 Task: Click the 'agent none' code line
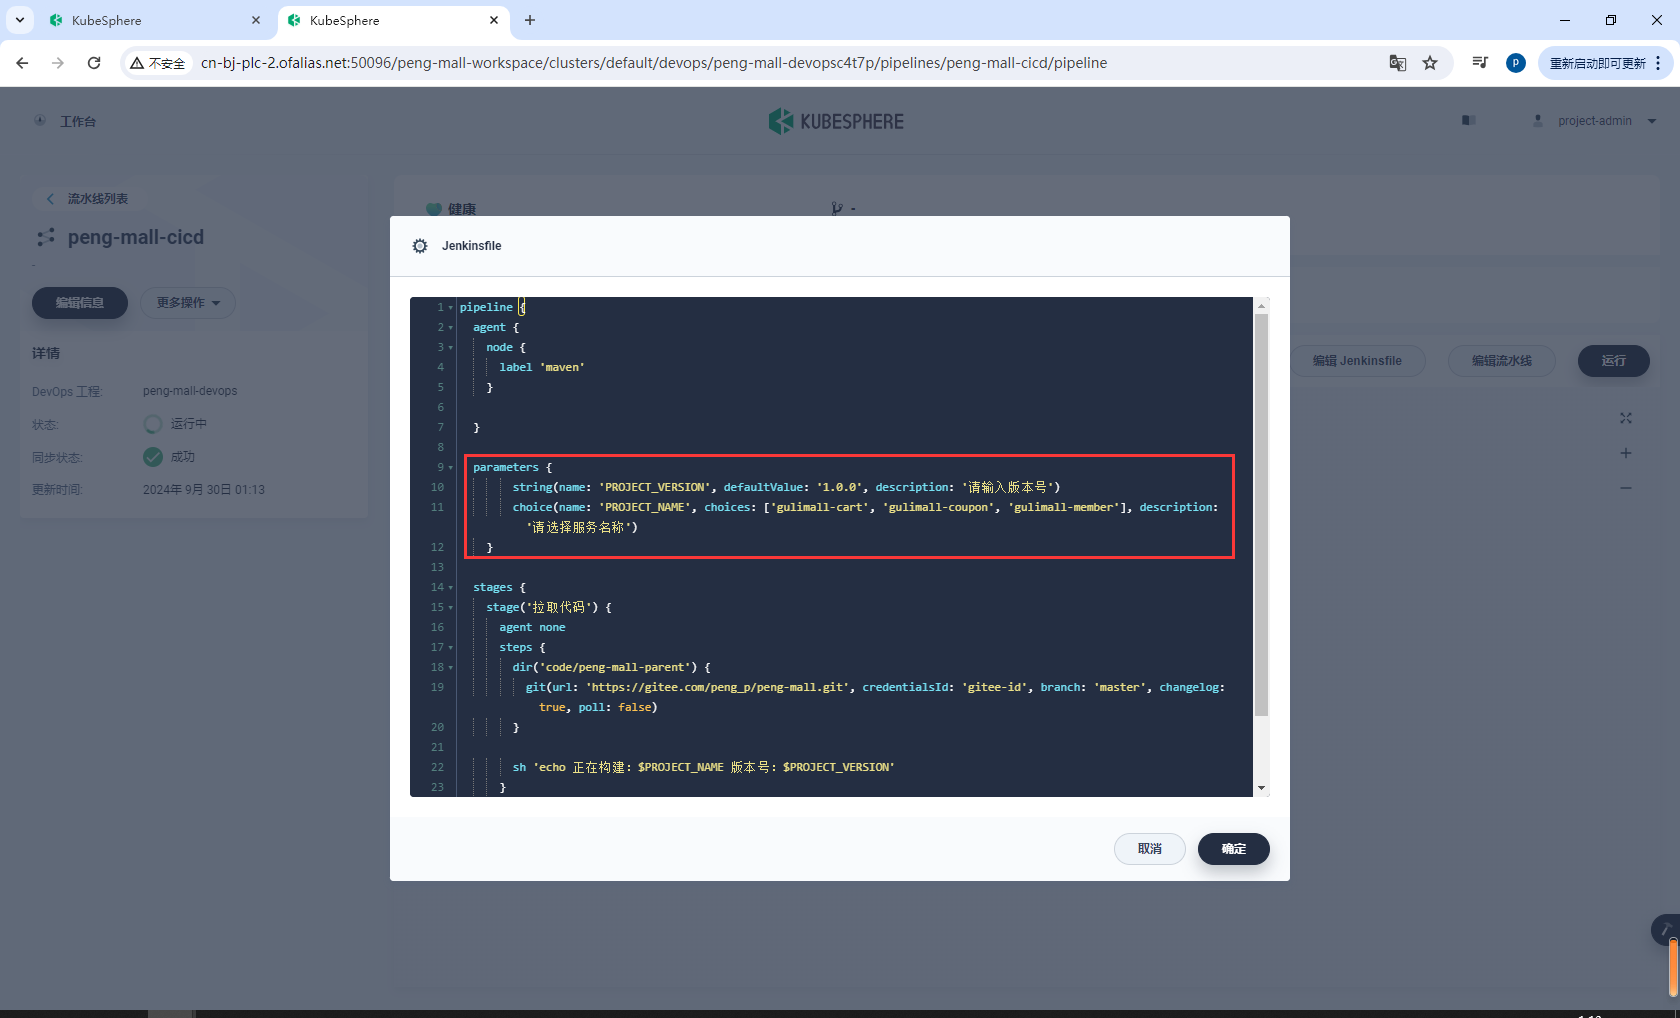point(532,628)
